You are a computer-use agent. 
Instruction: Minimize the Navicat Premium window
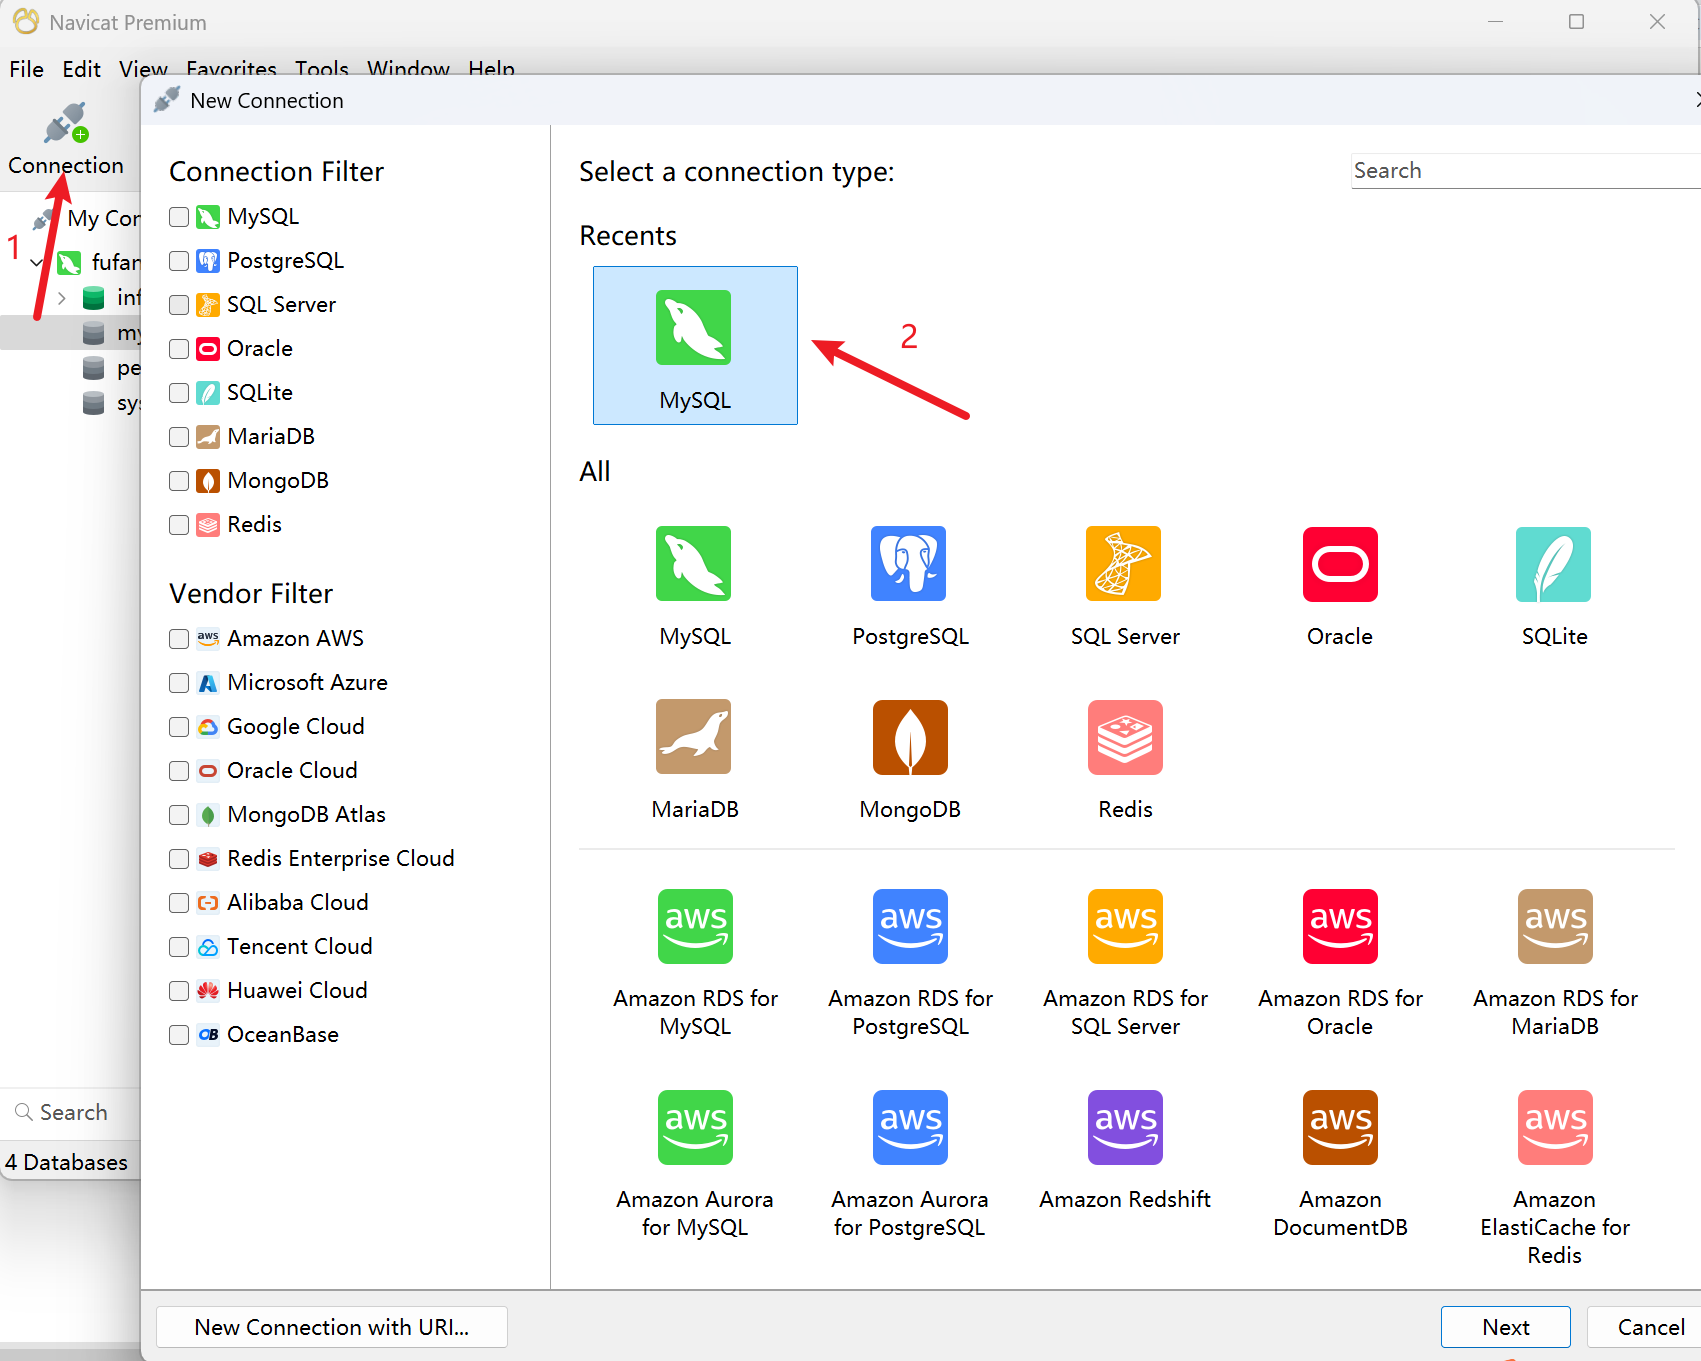point(1496,22)
